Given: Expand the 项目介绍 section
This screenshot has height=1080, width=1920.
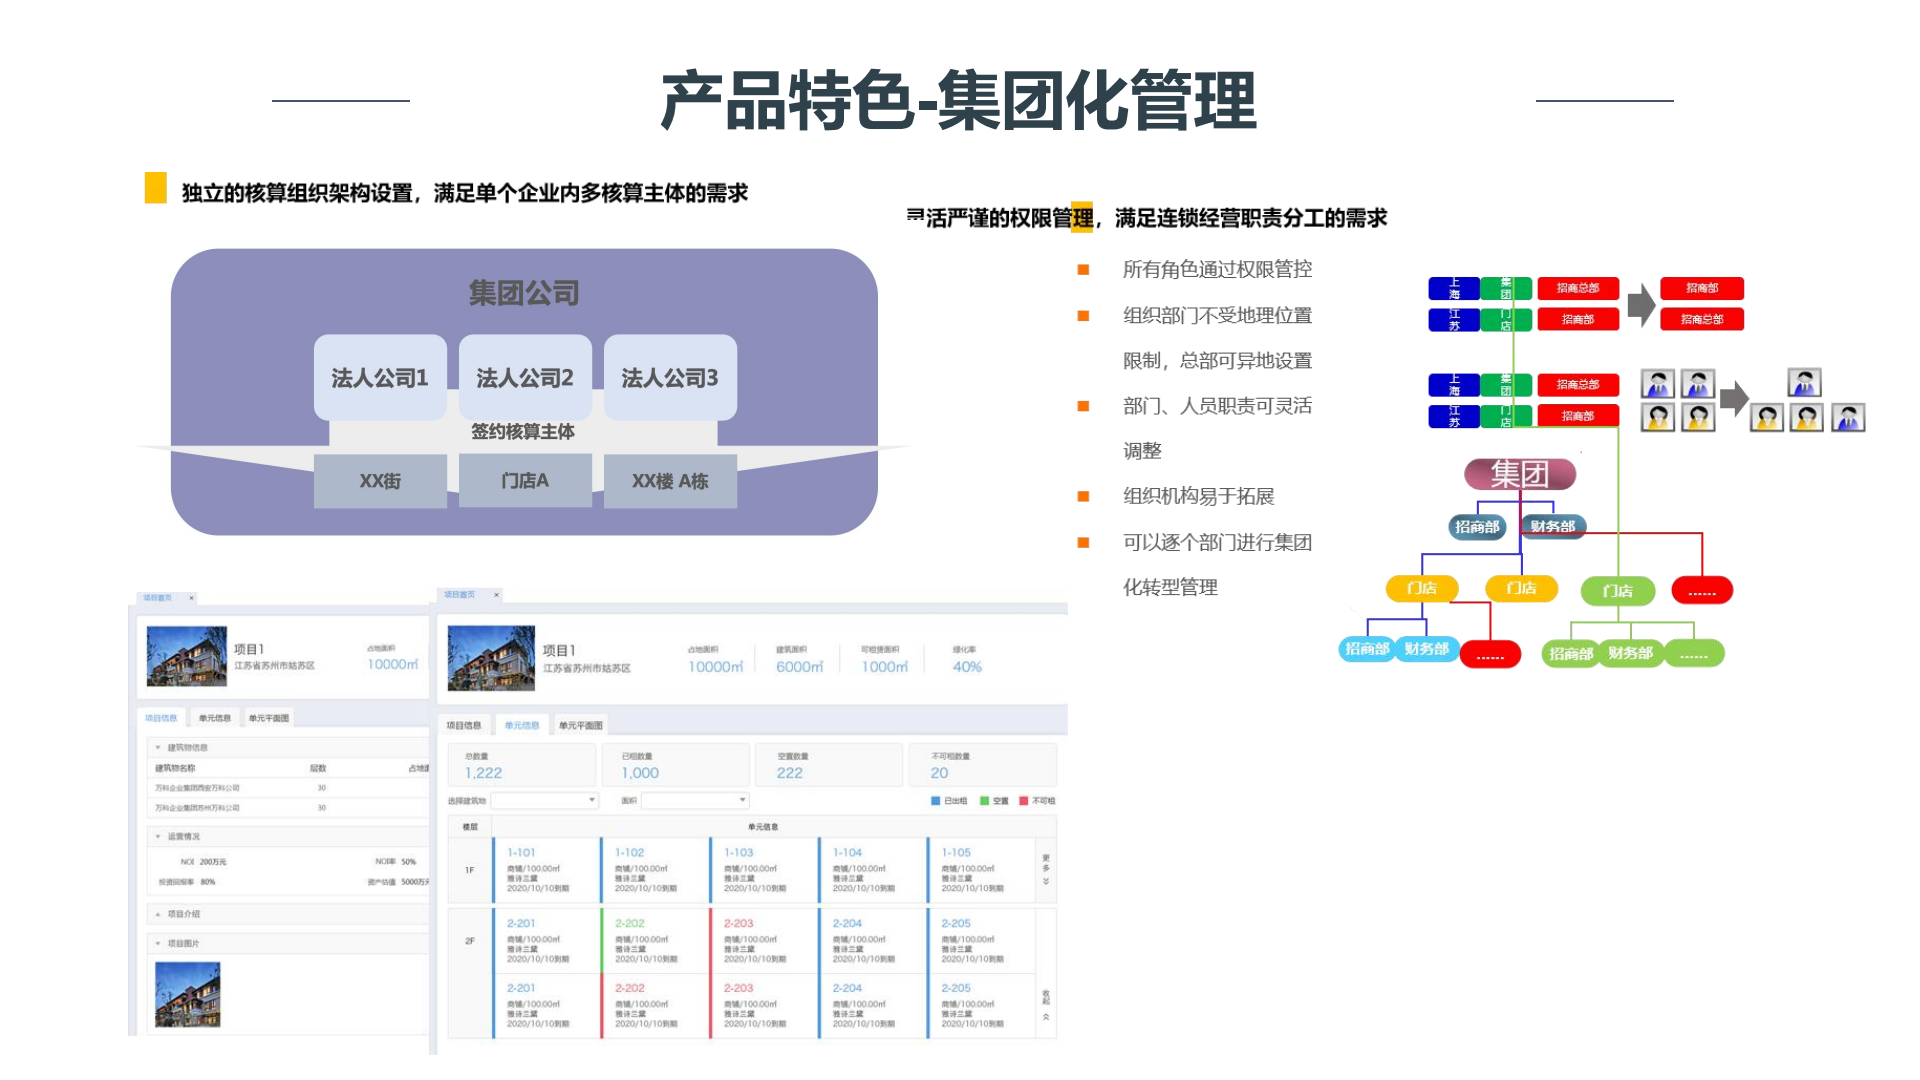Looking at the screenshot, I should coord(158,914).
